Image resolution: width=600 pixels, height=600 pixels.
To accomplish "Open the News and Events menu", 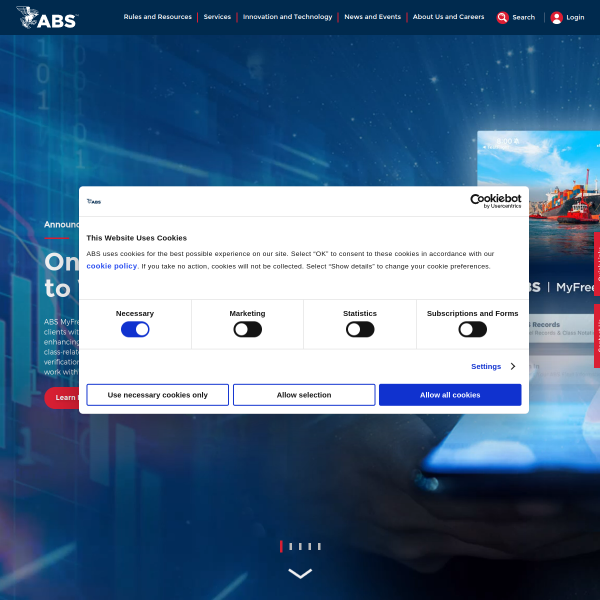I will pyautogui.click(x=372, y=17).
